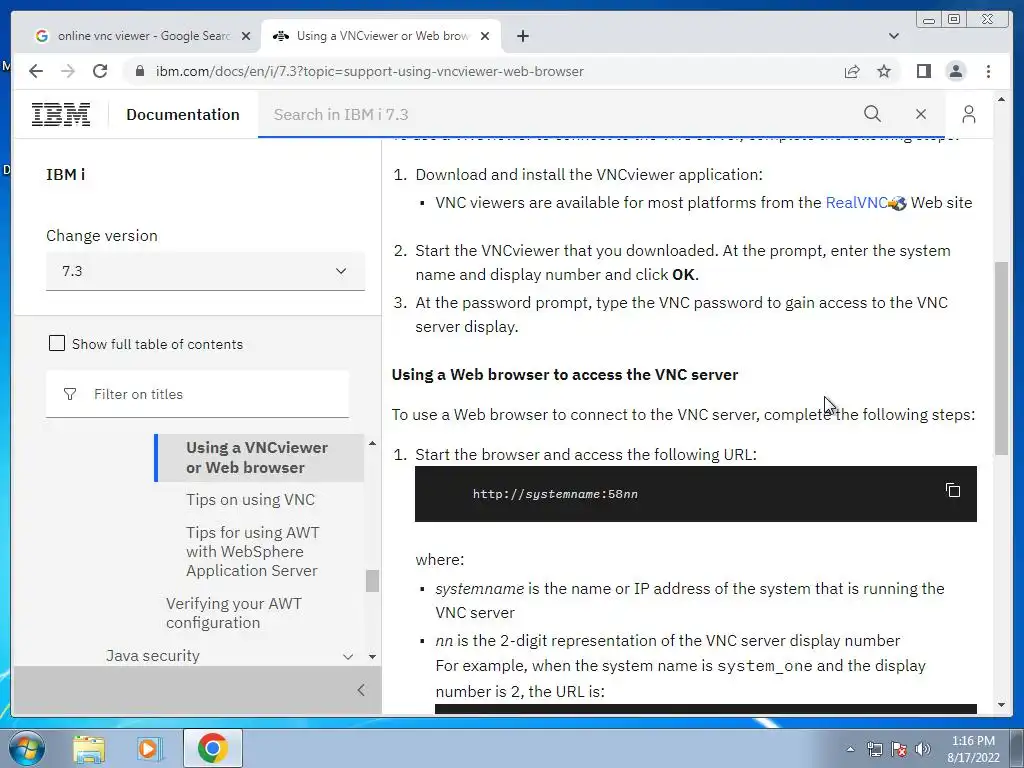This screenshot has width=1024, height=768.
Task: Click the IBM i sidebar heading
Action: coord(65,174)
